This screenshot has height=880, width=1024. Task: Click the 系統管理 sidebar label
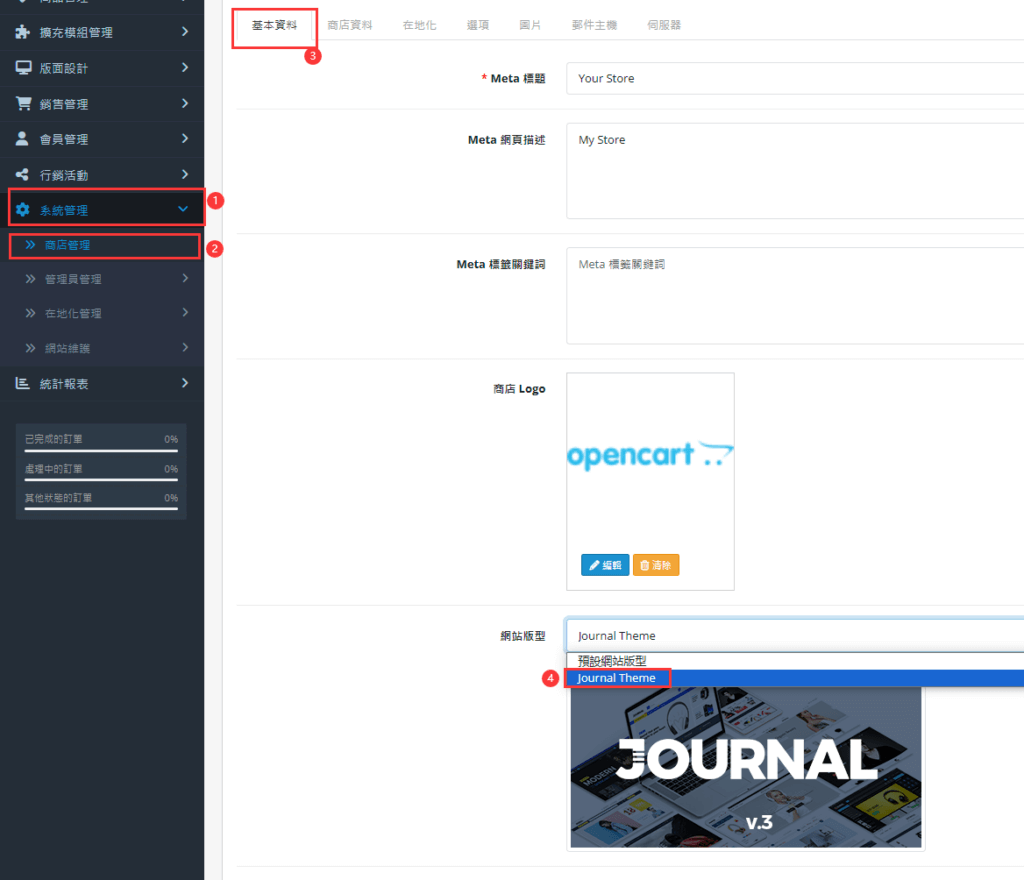point(63,210)
